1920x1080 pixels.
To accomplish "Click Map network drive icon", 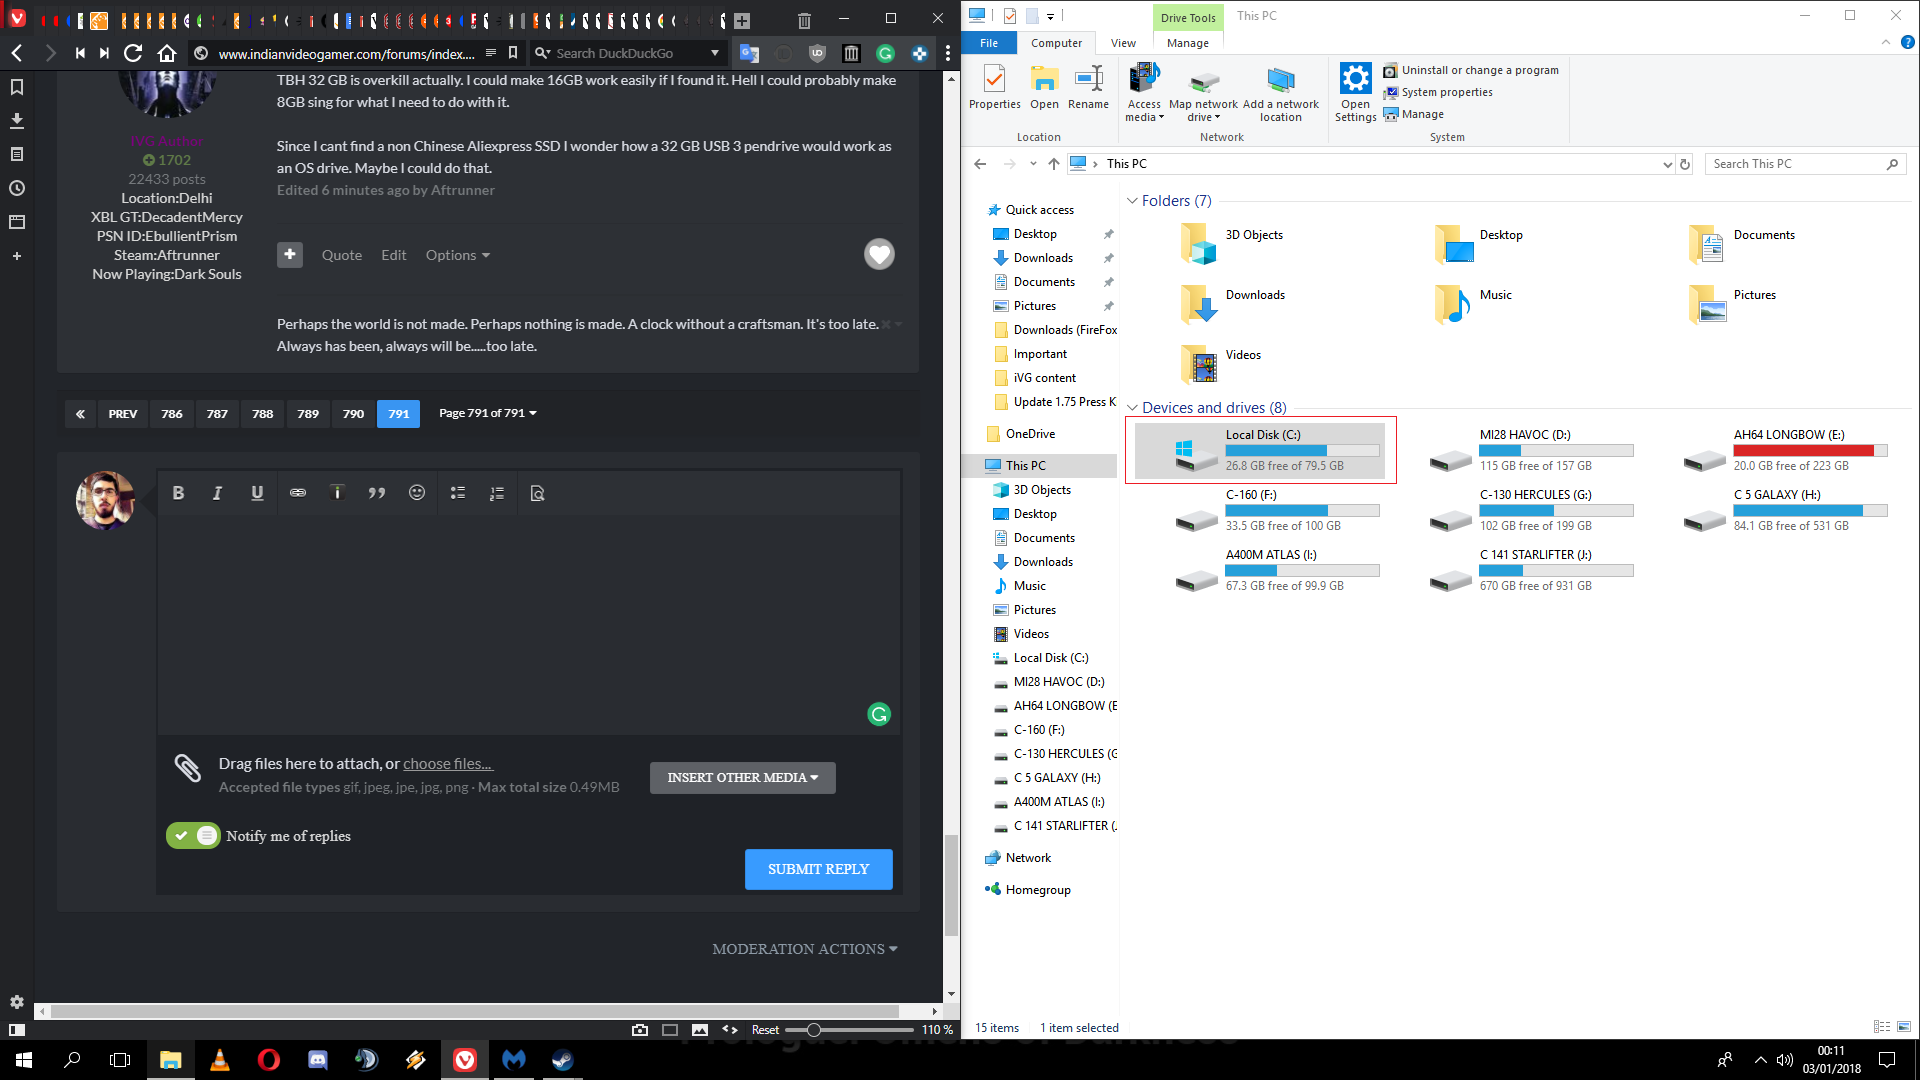I will pyautogui.click(x=1203, y=80).
